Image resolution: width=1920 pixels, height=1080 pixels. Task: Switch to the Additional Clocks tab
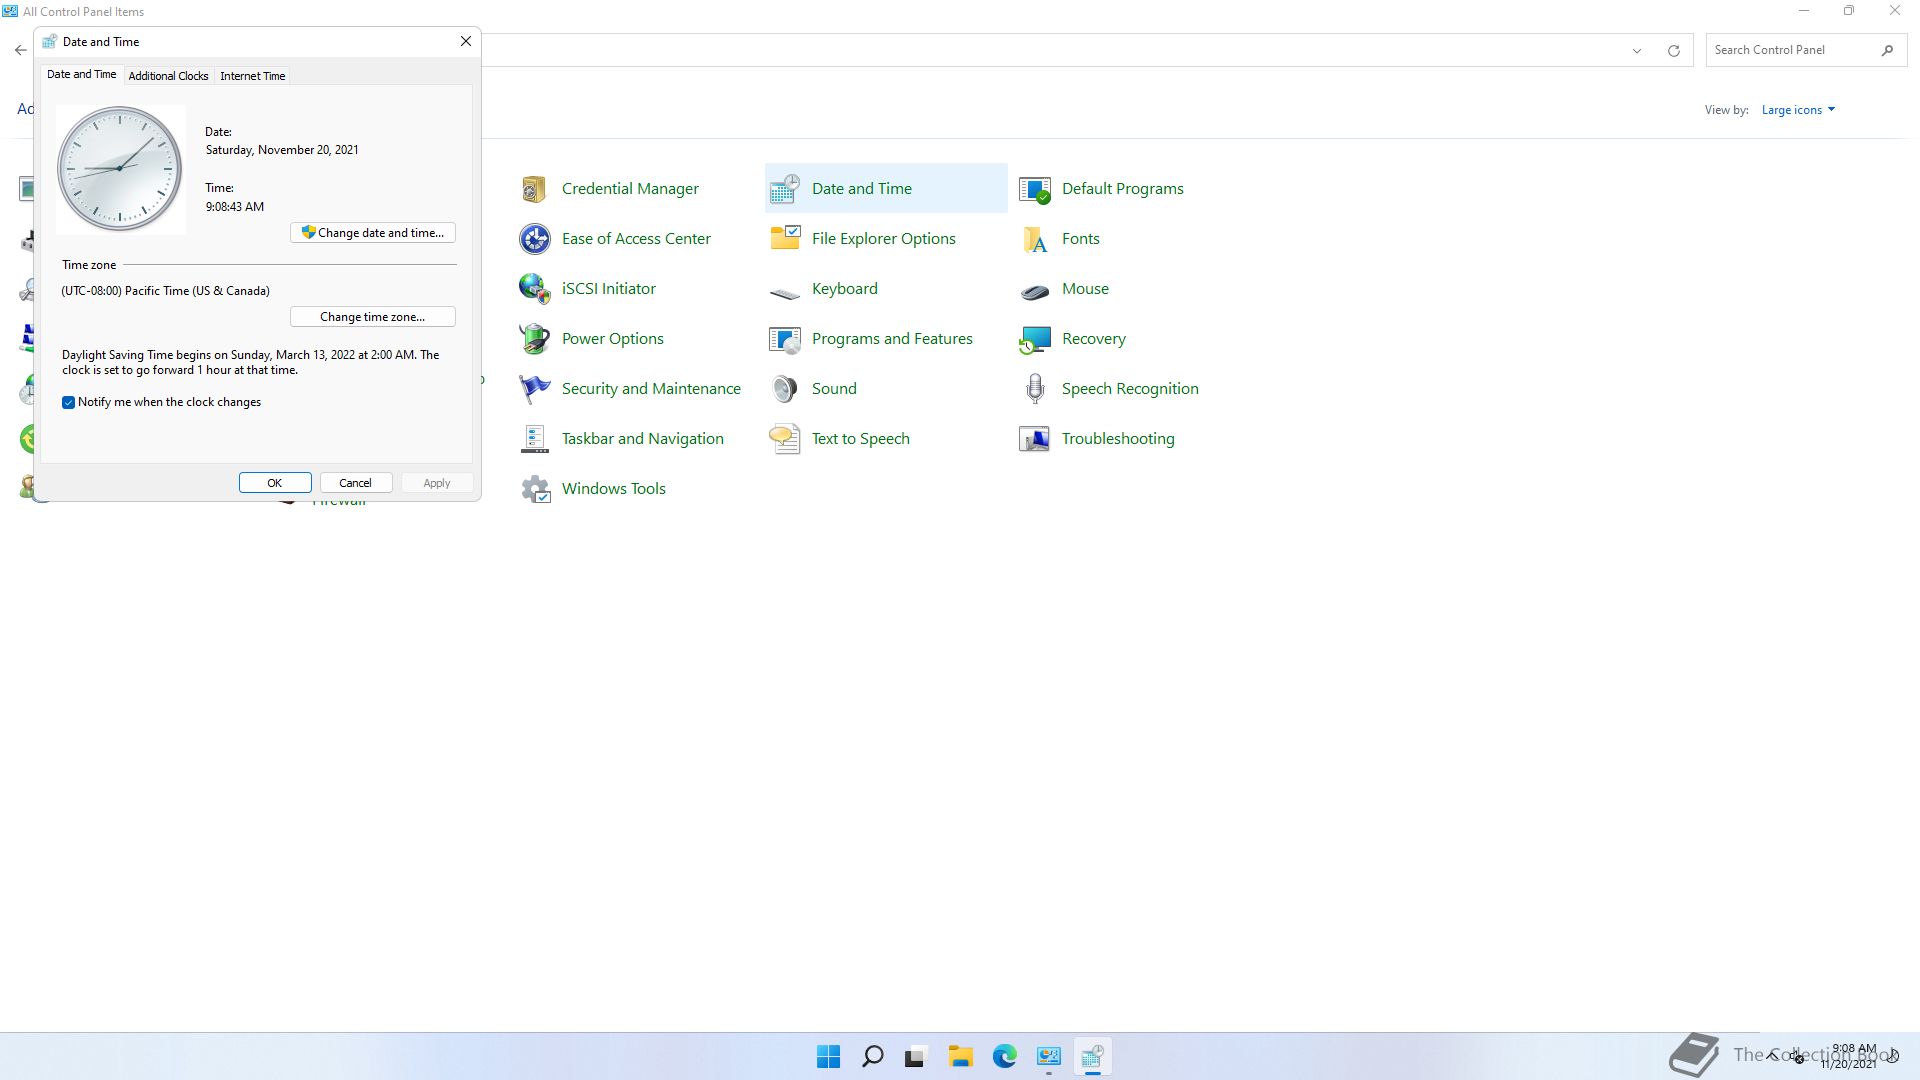coord(168,76)
